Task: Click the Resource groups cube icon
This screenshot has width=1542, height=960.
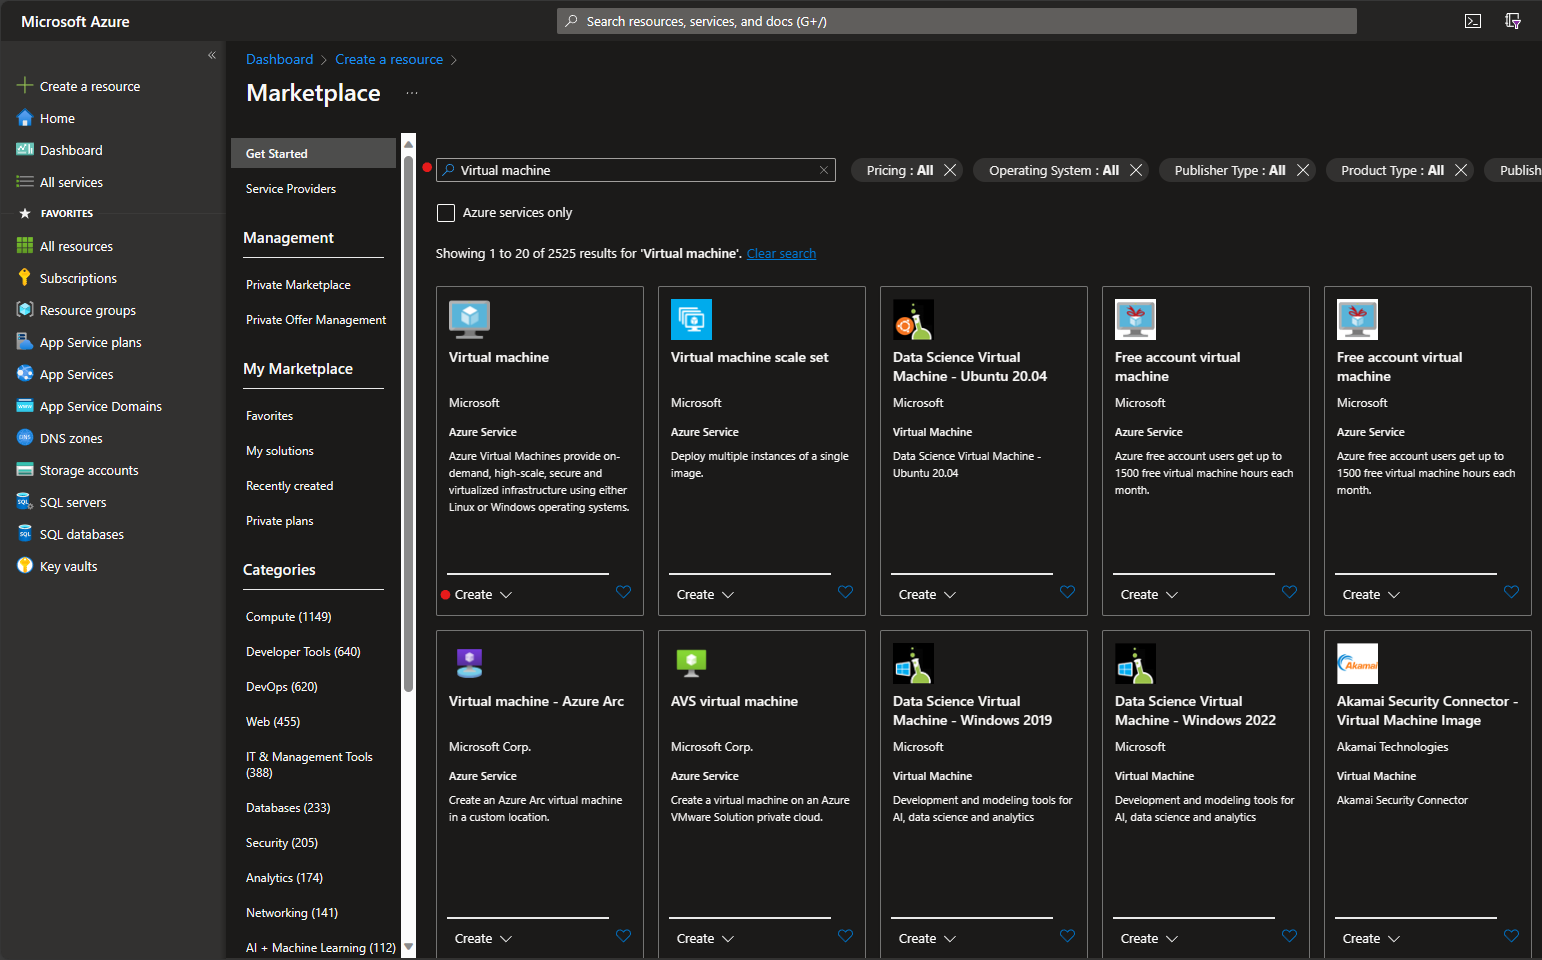Action: tap(25, 310)
